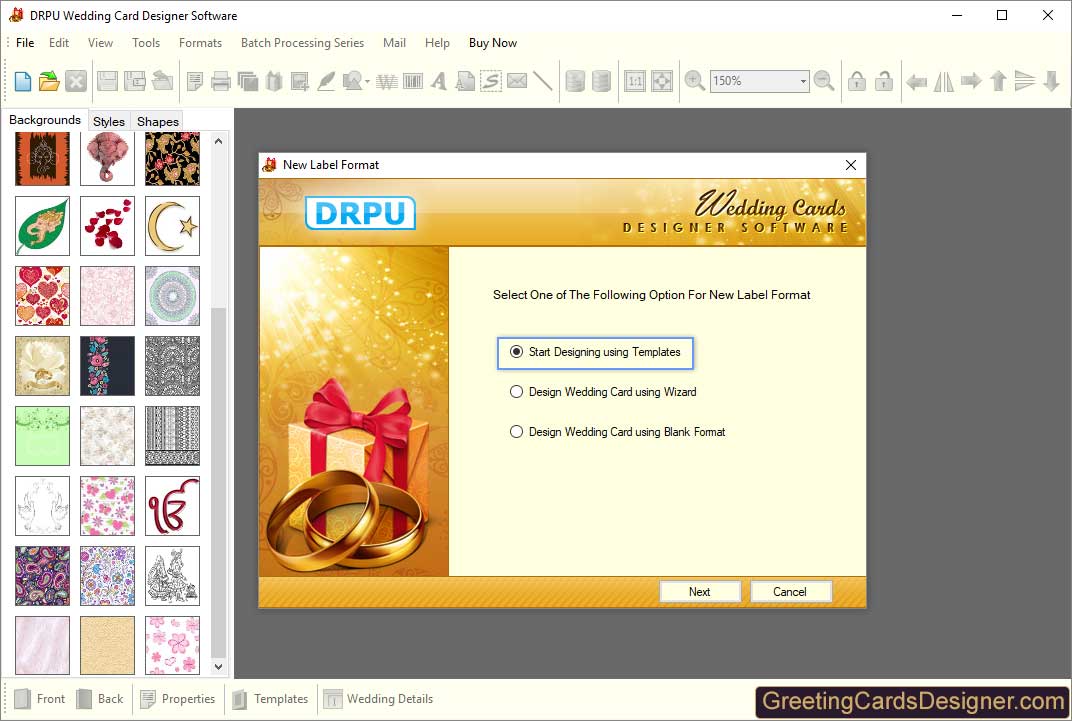The image size is (1072, 721).
Task: Open the Formats menu
Action: click(x=200, y=42)
